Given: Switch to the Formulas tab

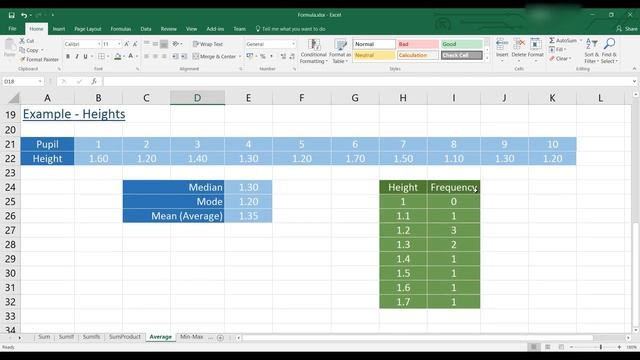Looking at the screenshot, I should pos(121,29).
